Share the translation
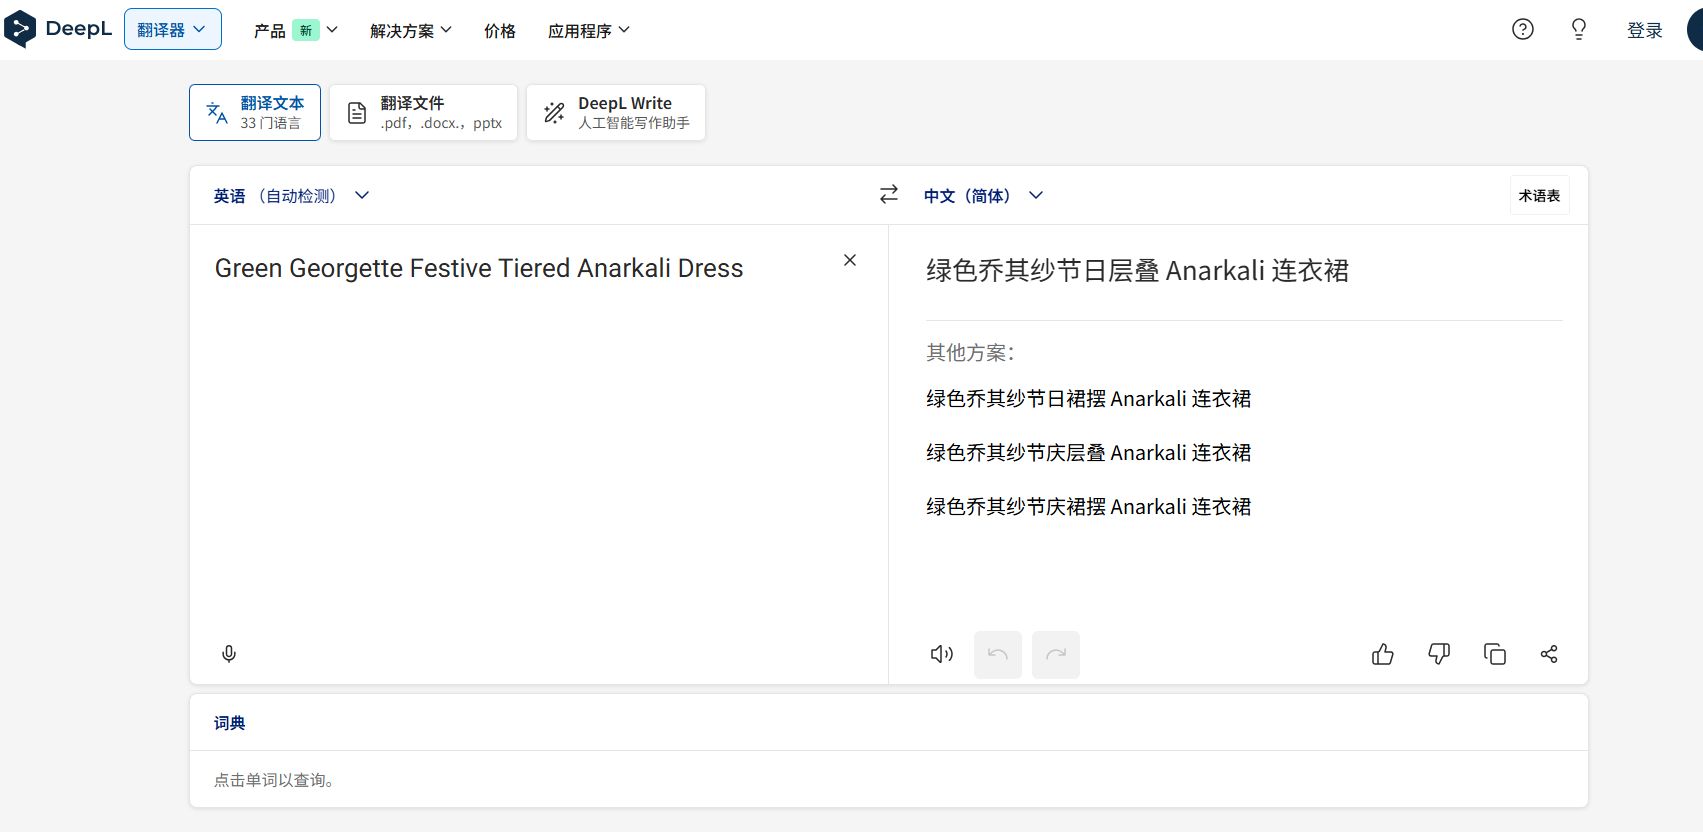The height and width of the screenshot is (832, 1703). pyautogui.click(x=1549, y=654)
